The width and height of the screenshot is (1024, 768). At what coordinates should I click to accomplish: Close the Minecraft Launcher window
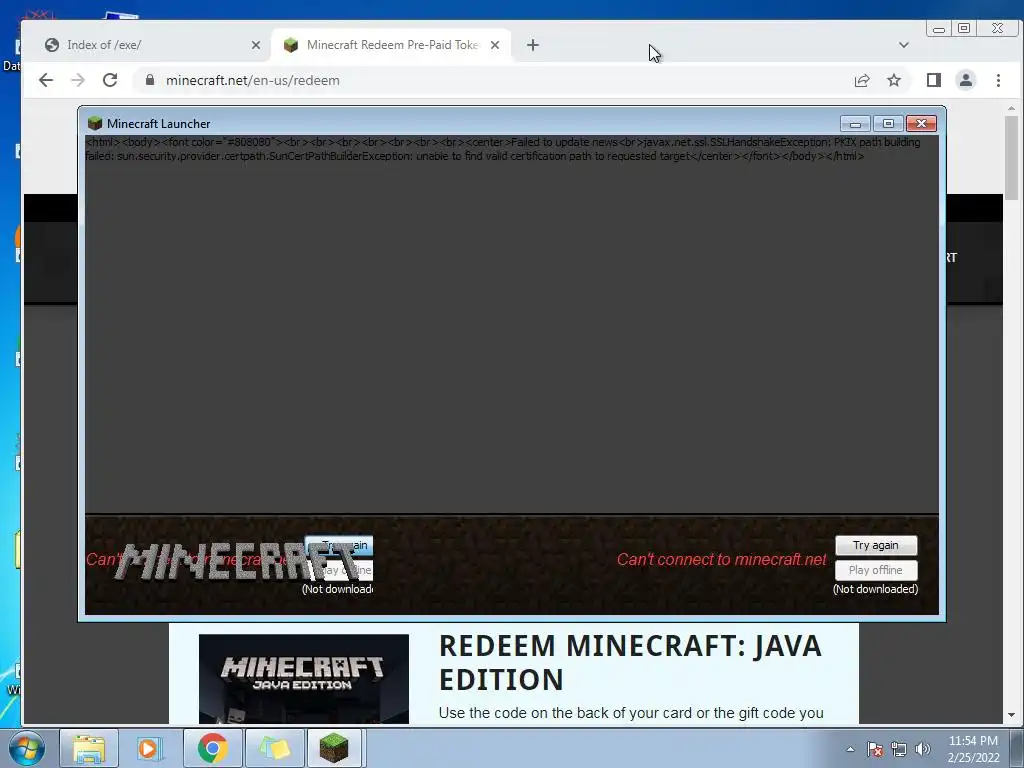coord(921,123)
